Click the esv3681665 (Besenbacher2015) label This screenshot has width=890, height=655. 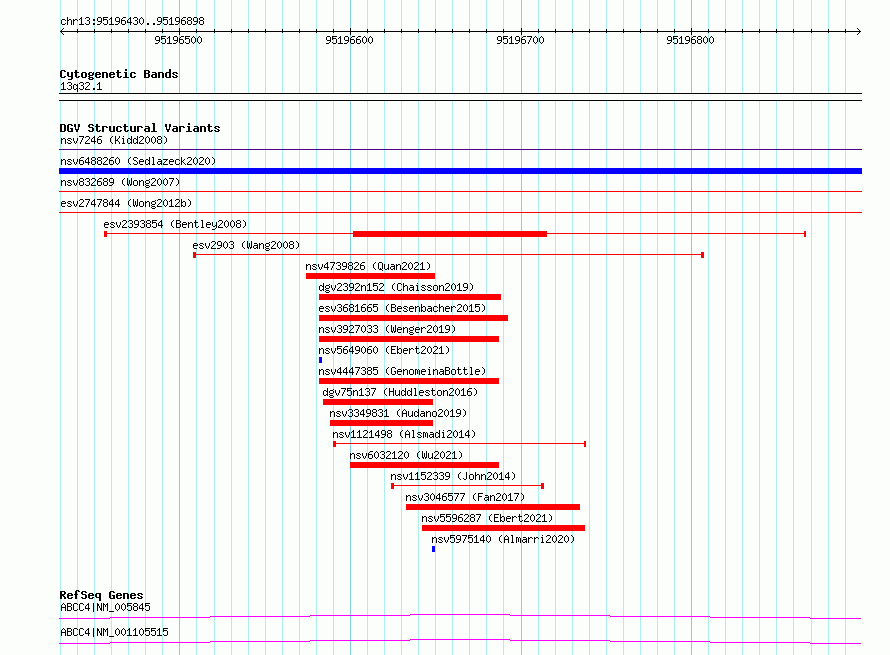(402, 308)
